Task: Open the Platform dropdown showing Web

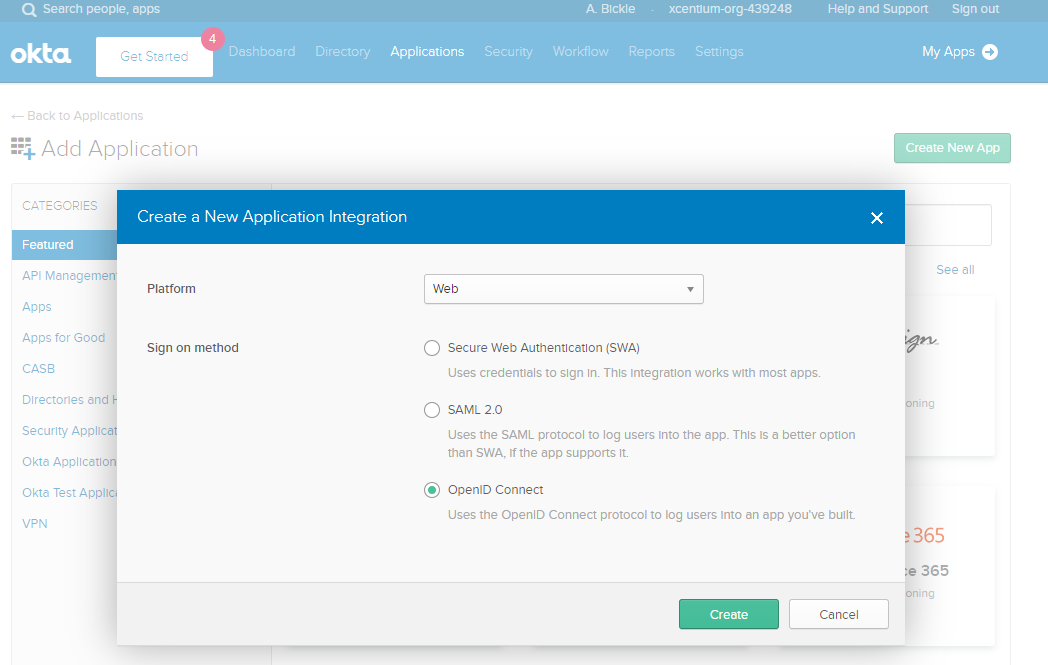Action: point(563,289)
